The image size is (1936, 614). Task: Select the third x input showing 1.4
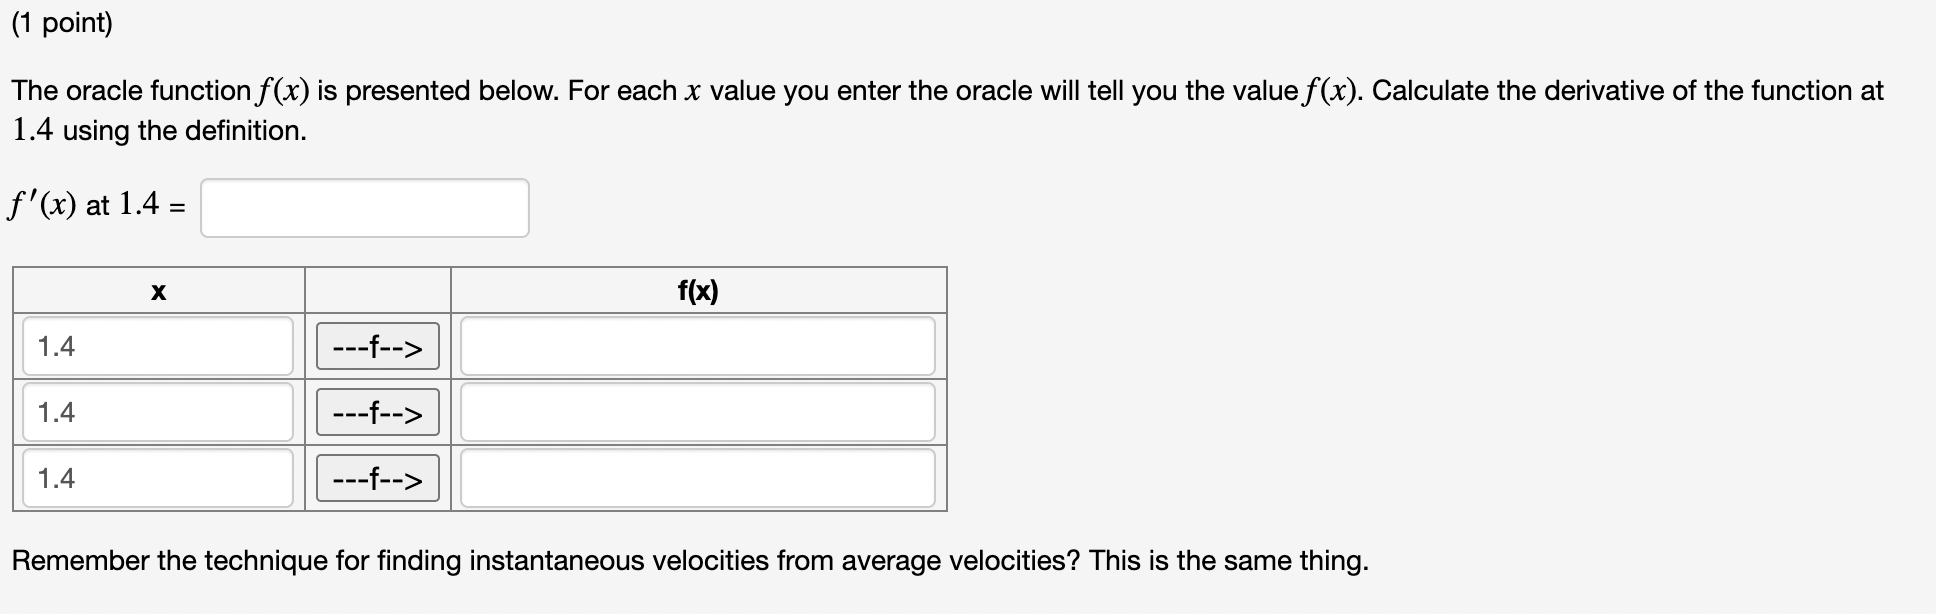pos(156,479)
